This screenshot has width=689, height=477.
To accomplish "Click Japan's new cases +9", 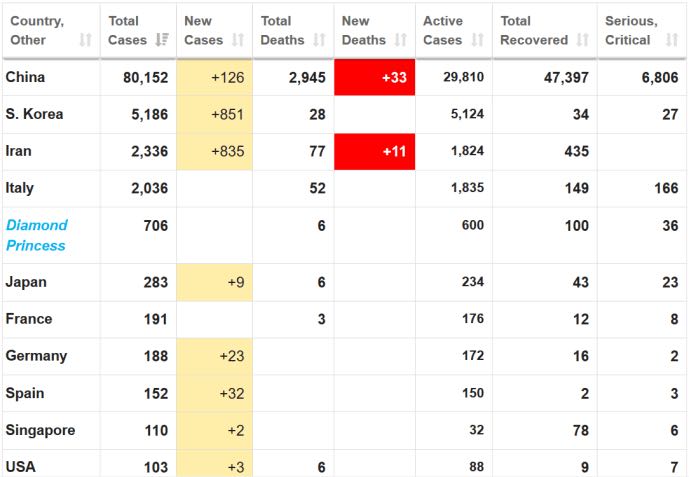I will point(236,282).
